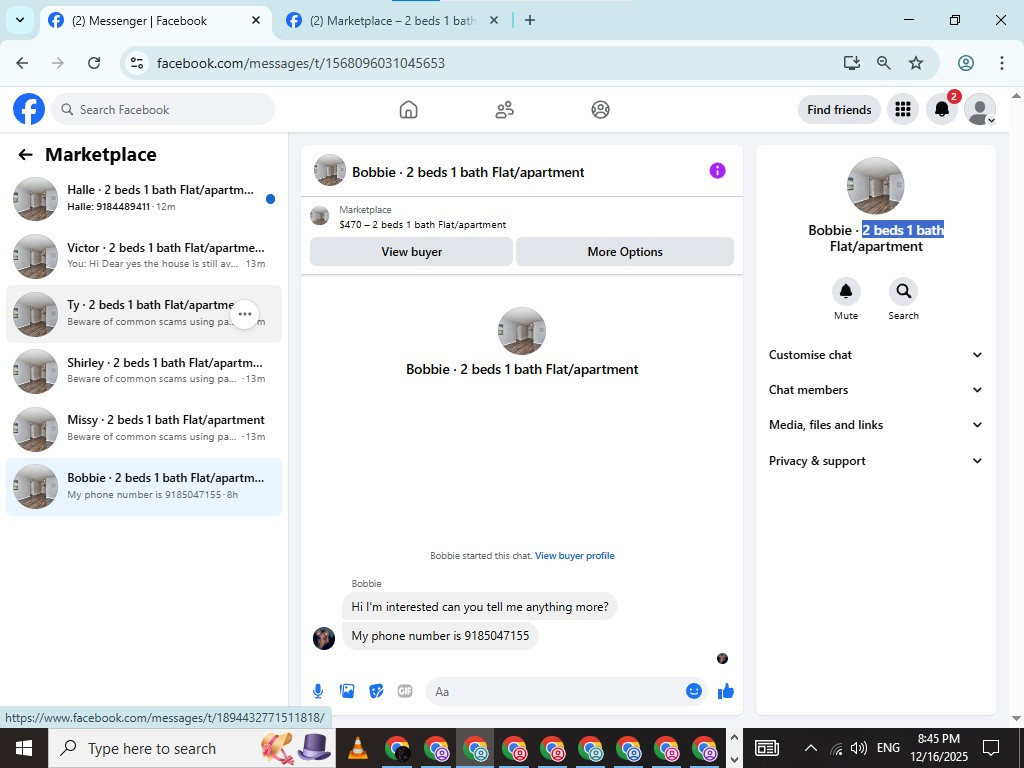Go back using the Marketplace back arrow
This screenshot has height=768, width=1024.
coord(25,155)
